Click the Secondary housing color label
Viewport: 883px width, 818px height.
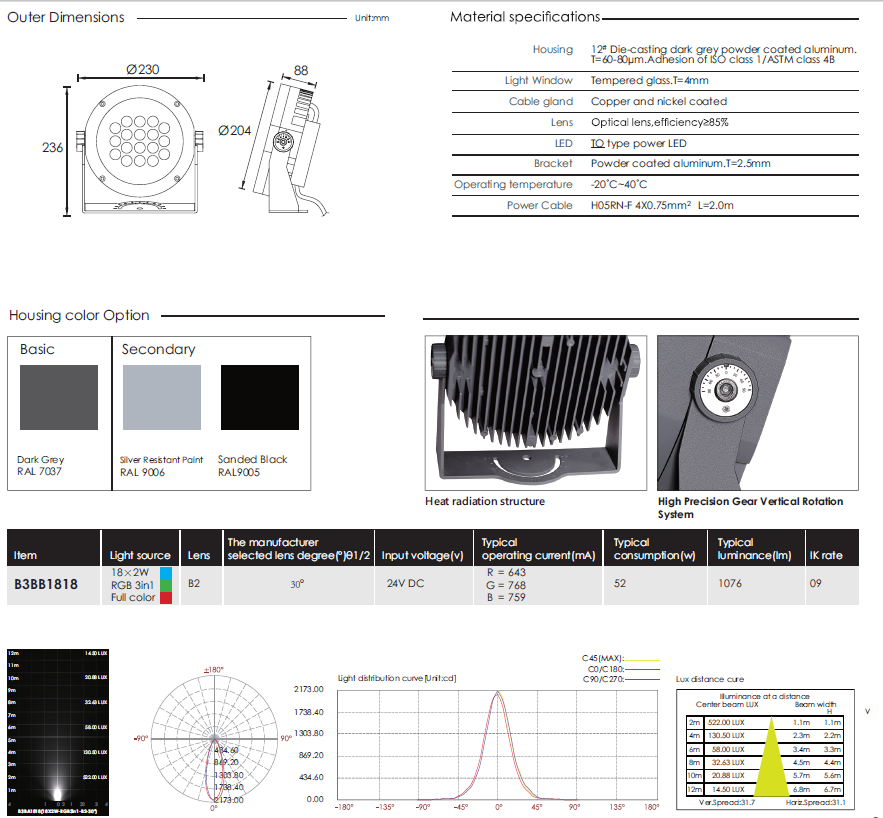coord(158,349)
